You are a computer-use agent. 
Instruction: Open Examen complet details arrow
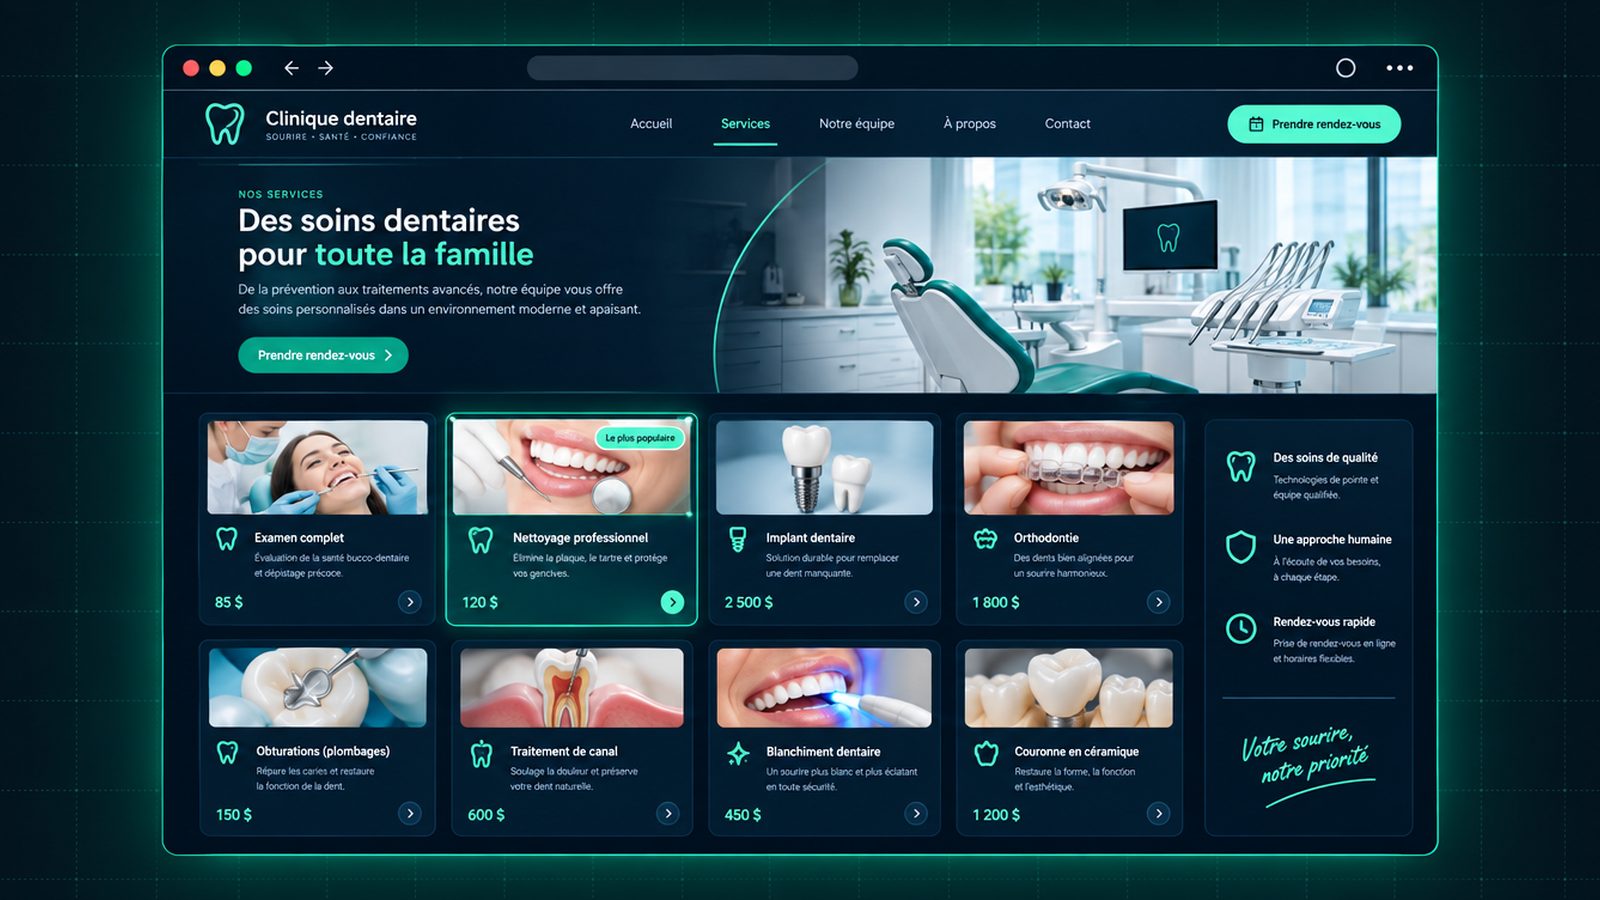410,602
